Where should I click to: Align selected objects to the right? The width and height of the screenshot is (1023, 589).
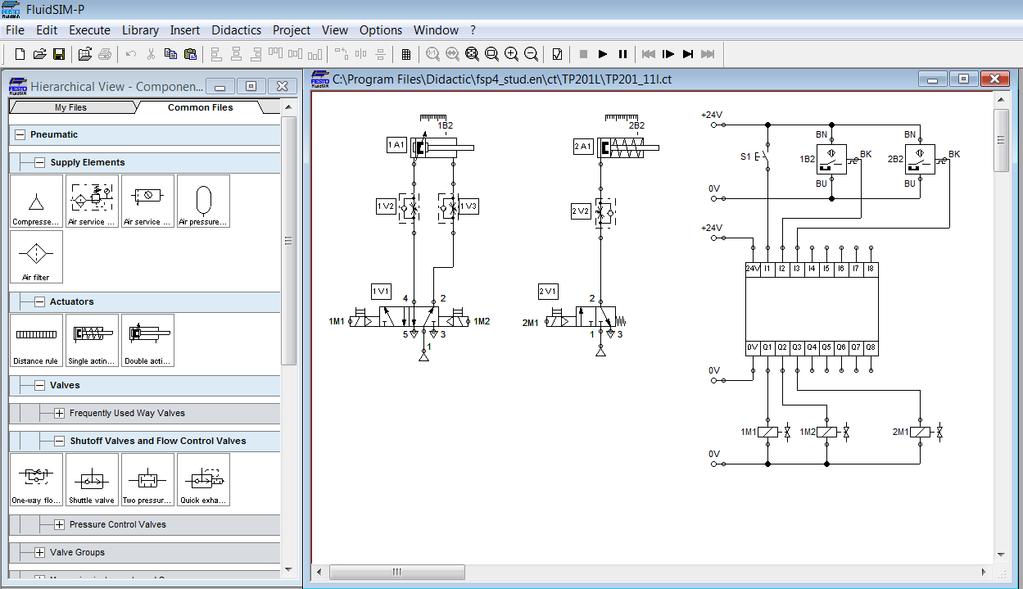(256, 54)
